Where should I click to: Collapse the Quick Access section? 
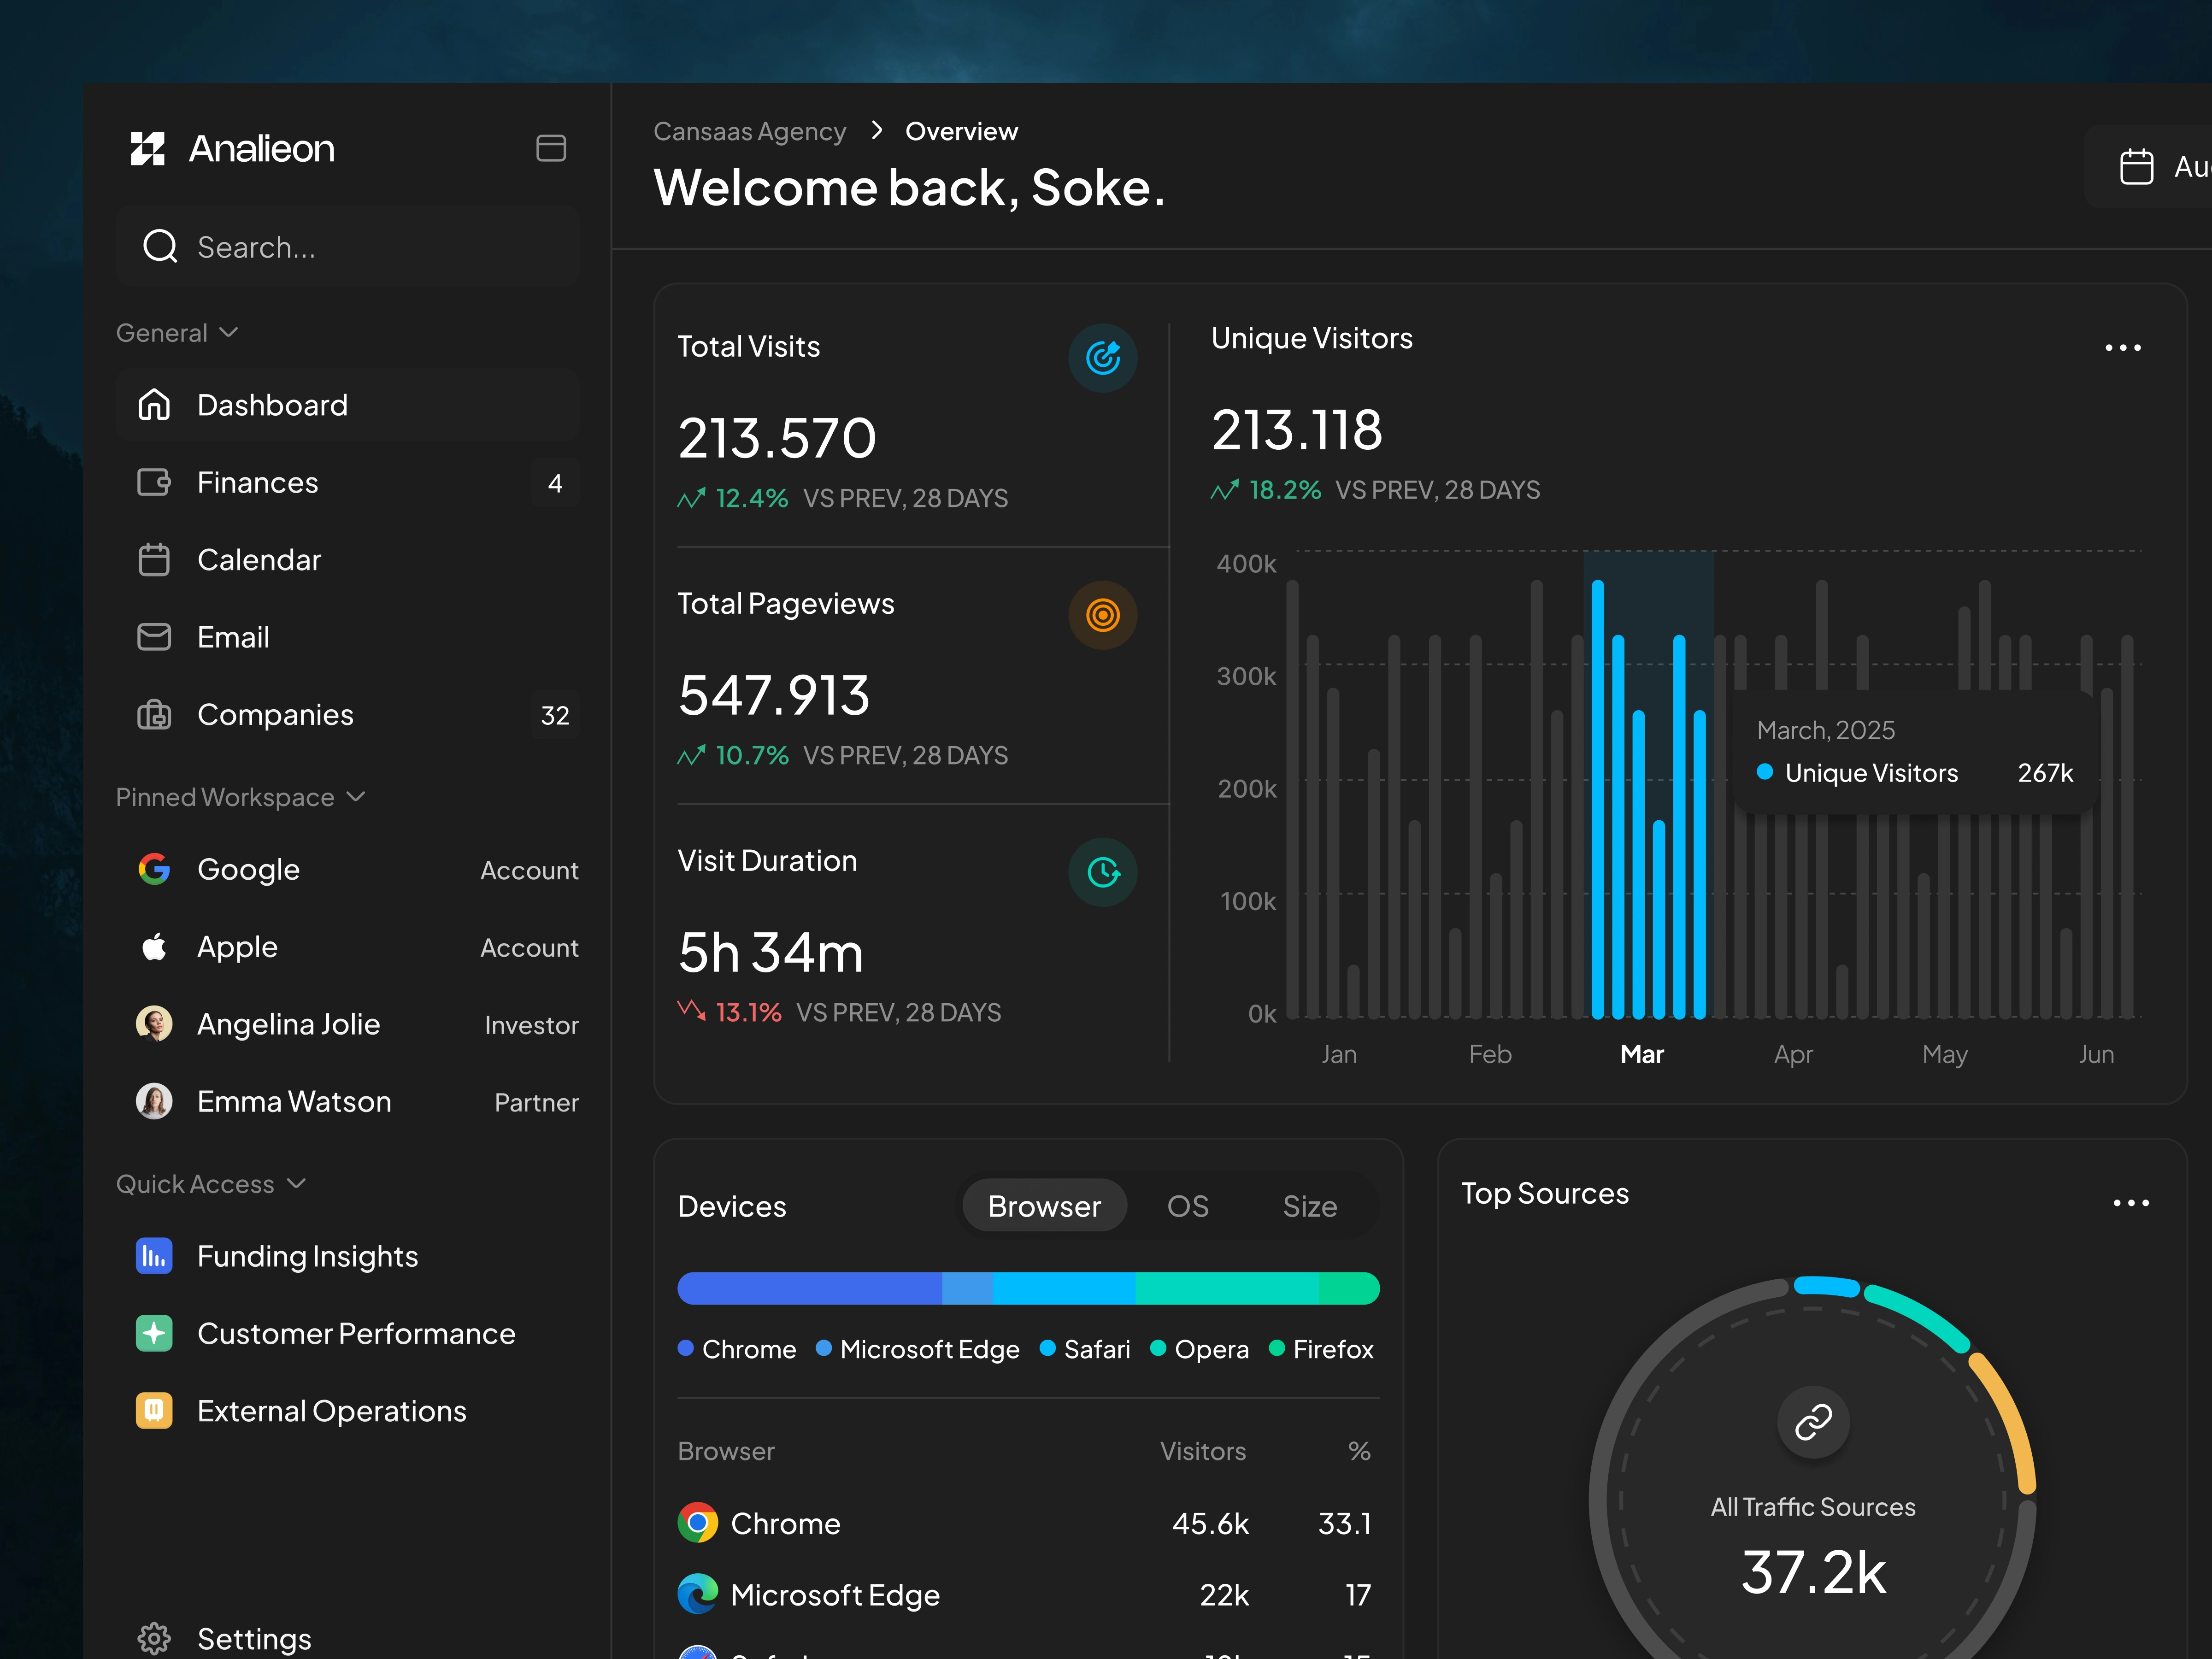coord(296,1184)
